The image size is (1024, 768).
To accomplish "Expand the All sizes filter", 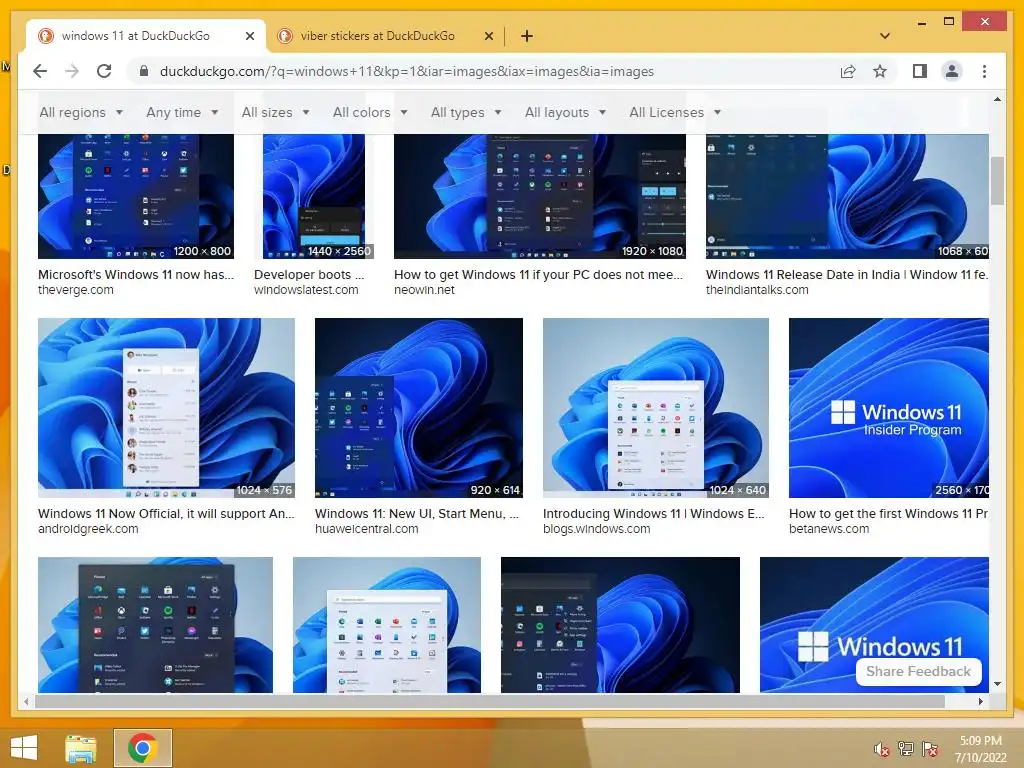I will tap(275, 112).
